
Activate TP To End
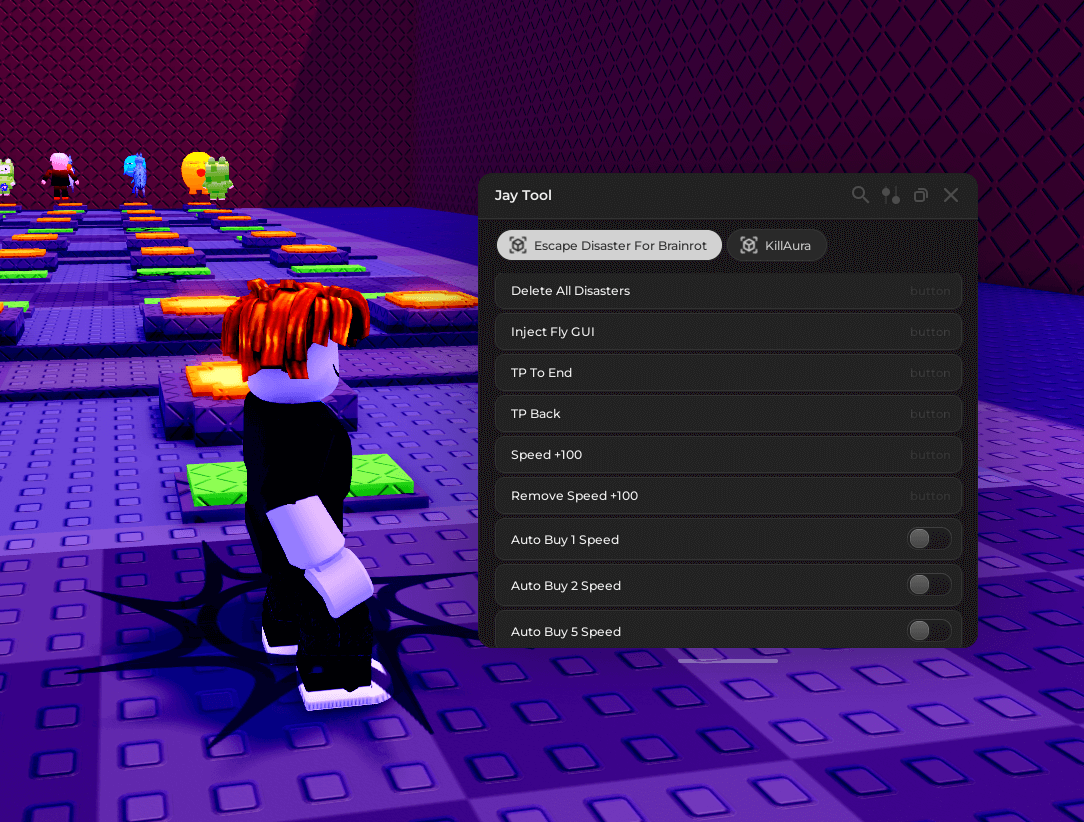(x=729, y=373)
